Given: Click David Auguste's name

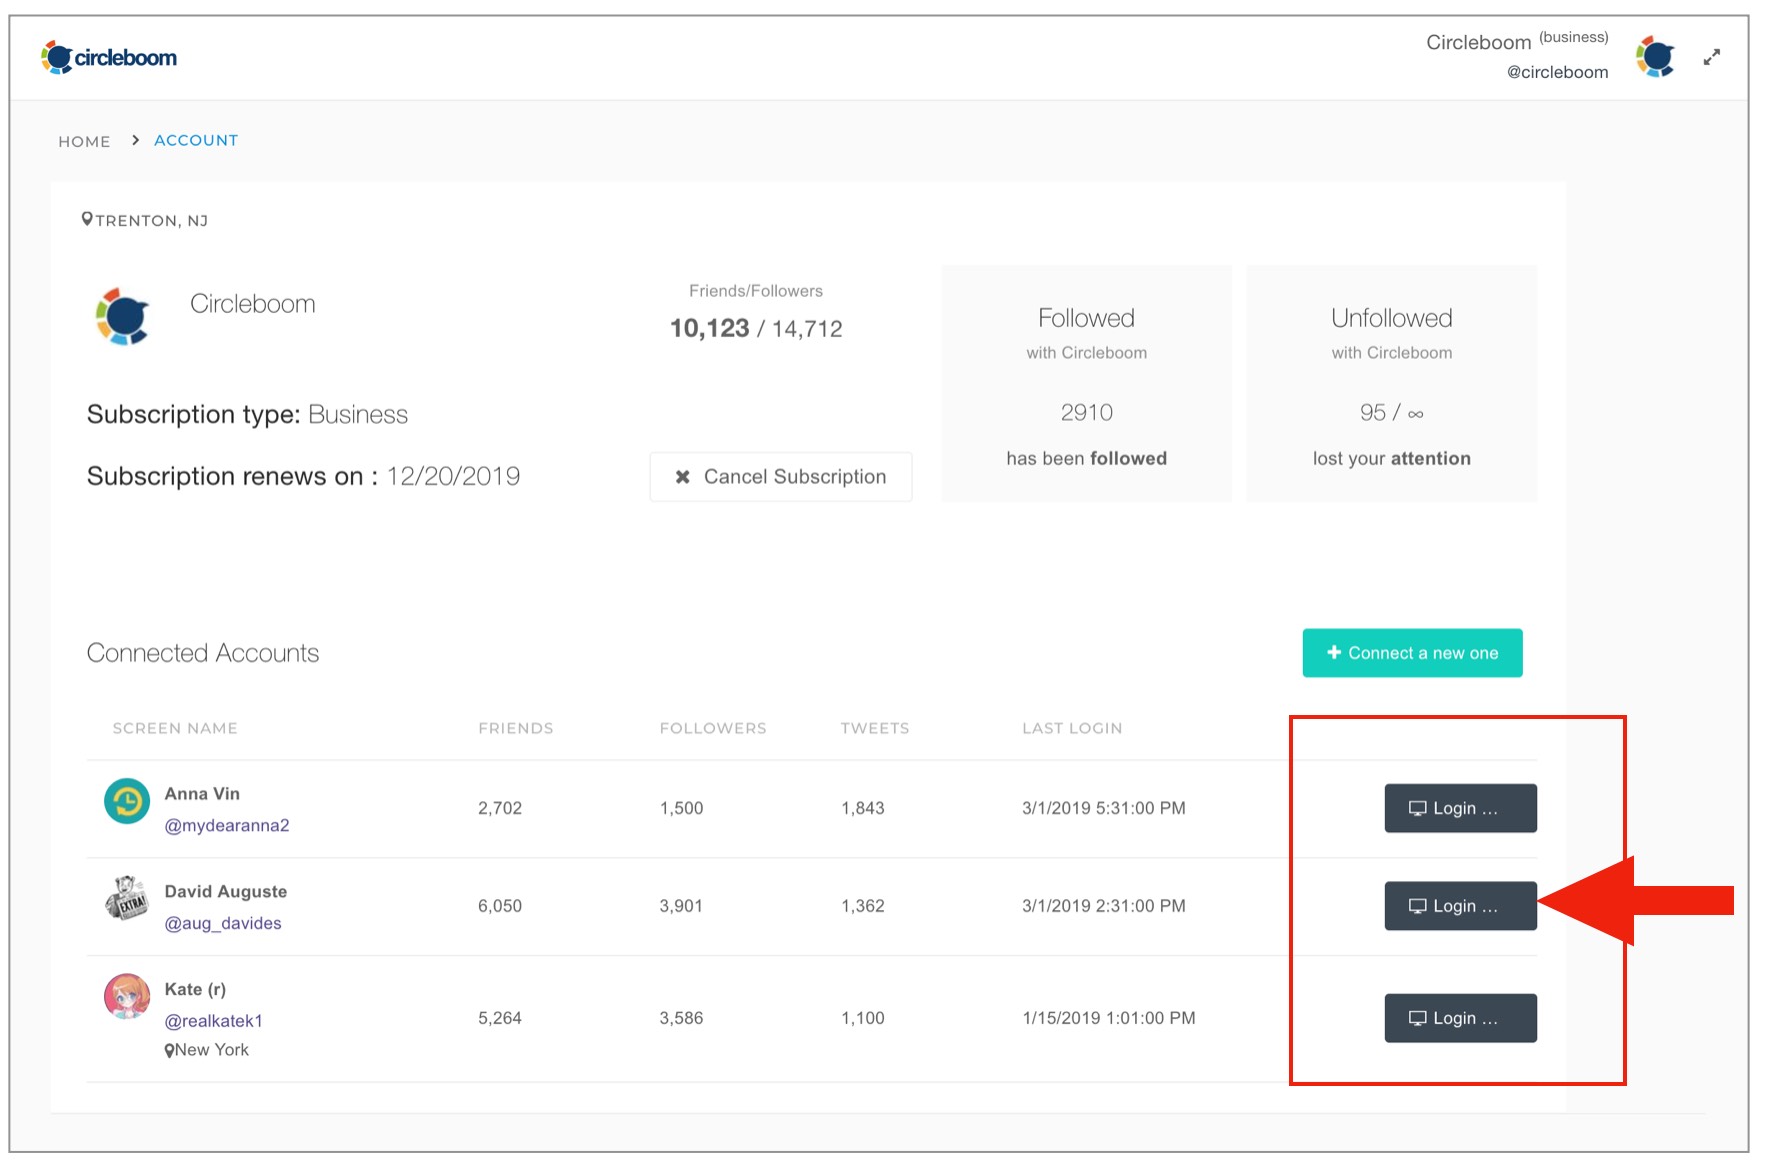Looking at the screenshot, I should [226, 892].
